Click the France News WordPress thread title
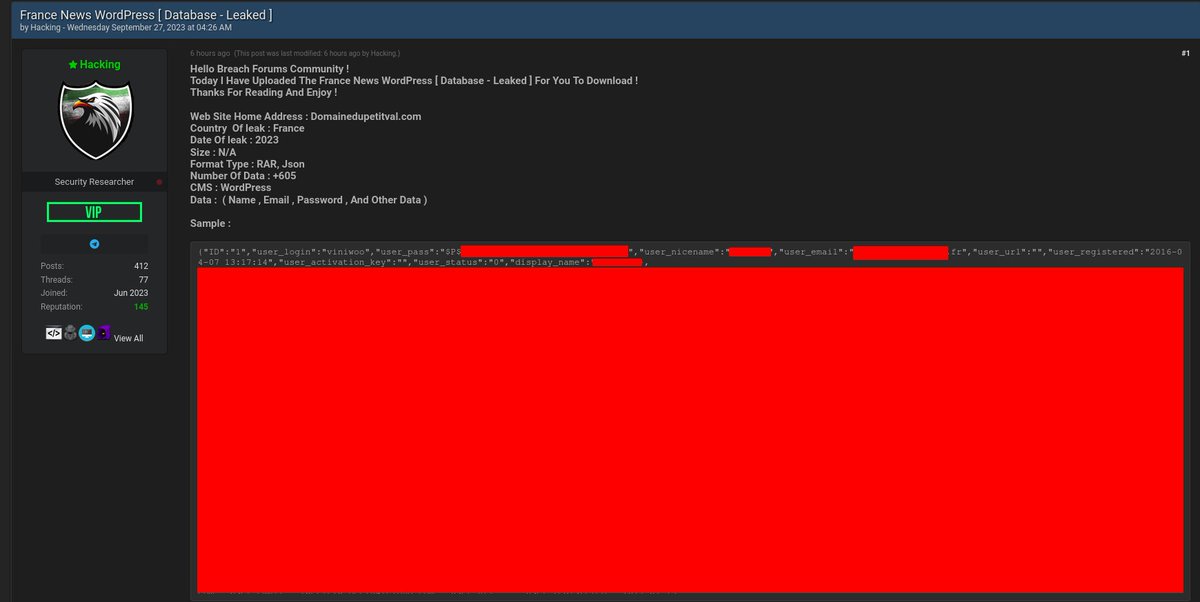Screen dimensions: 1200x602 pos(146,15)
